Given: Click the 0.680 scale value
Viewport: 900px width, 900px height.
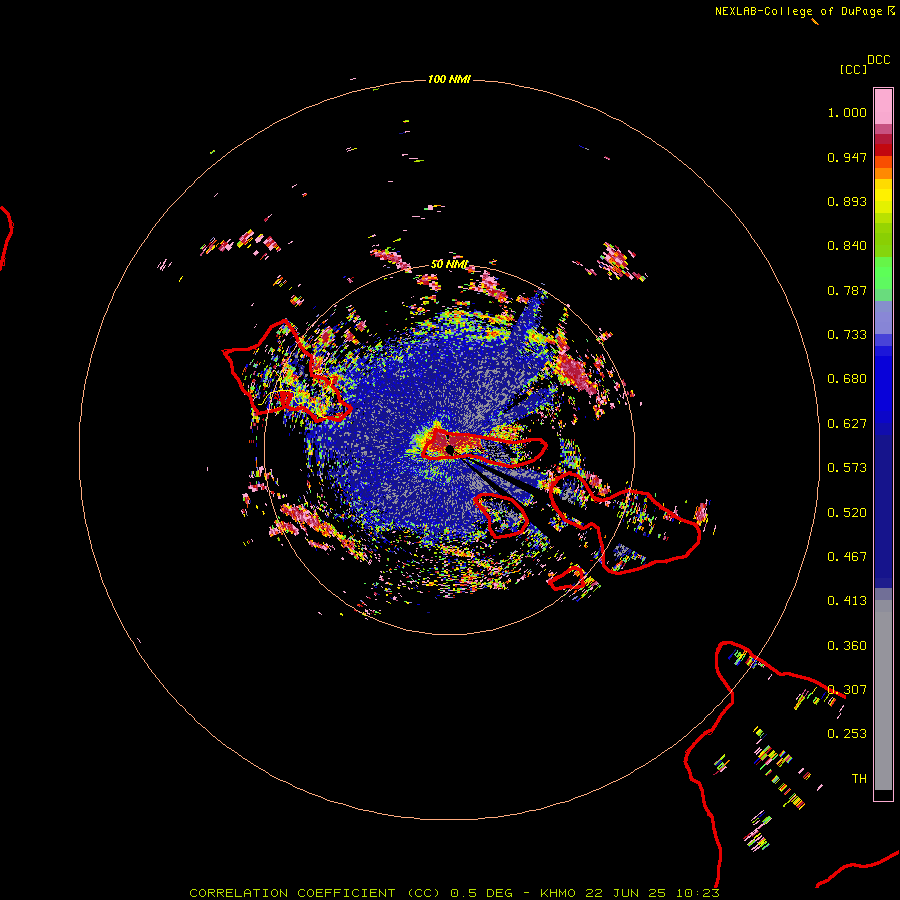Looking at the screenshot, I should (x=847, y=379).
